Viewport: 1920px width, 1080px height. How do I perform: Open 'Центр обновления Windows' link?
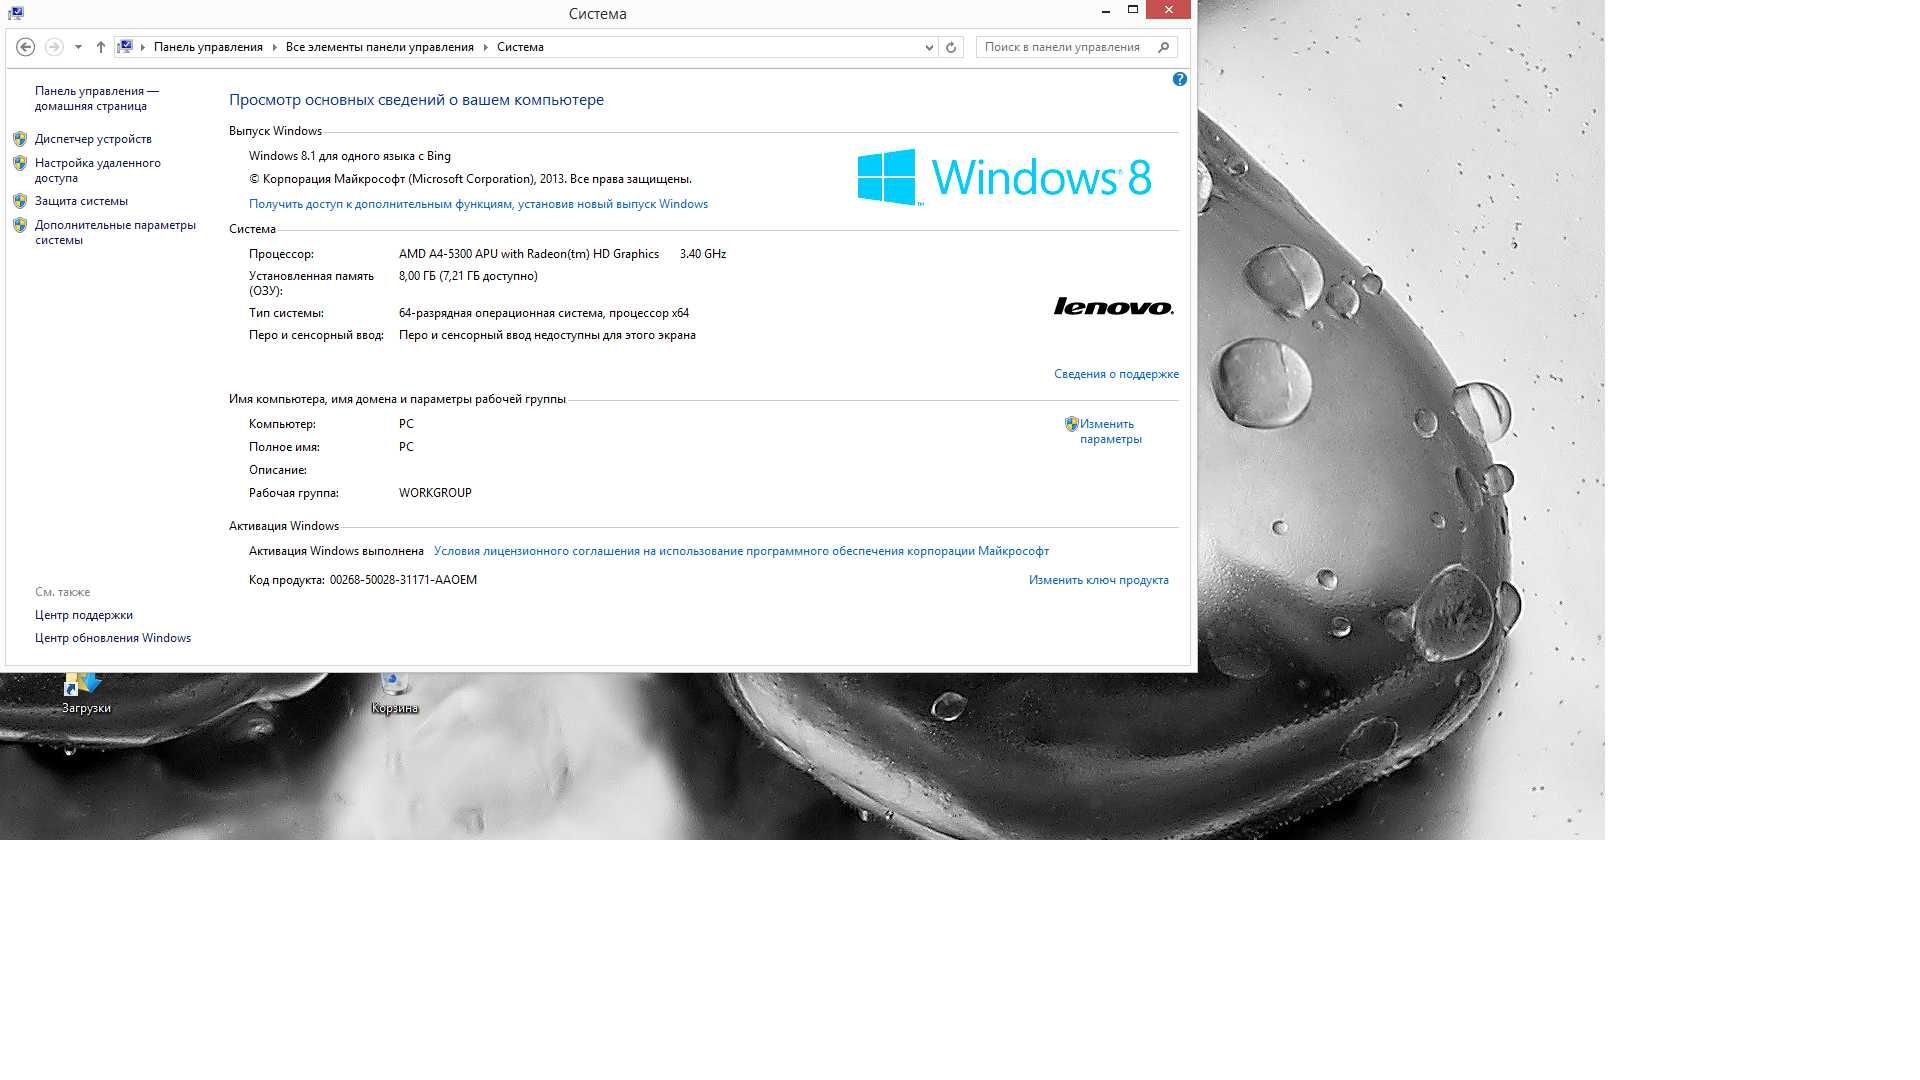pos(112,638)
